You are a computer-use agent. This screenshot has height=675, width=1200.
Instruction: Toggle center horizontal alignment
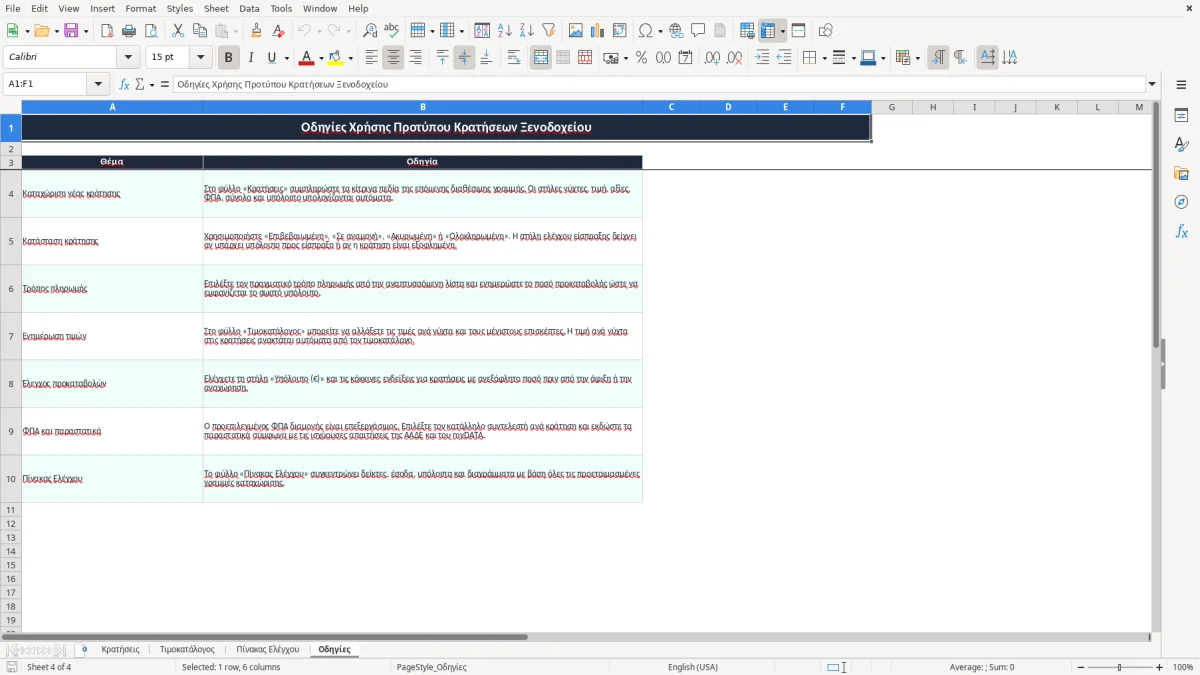[x=394, y=58]
